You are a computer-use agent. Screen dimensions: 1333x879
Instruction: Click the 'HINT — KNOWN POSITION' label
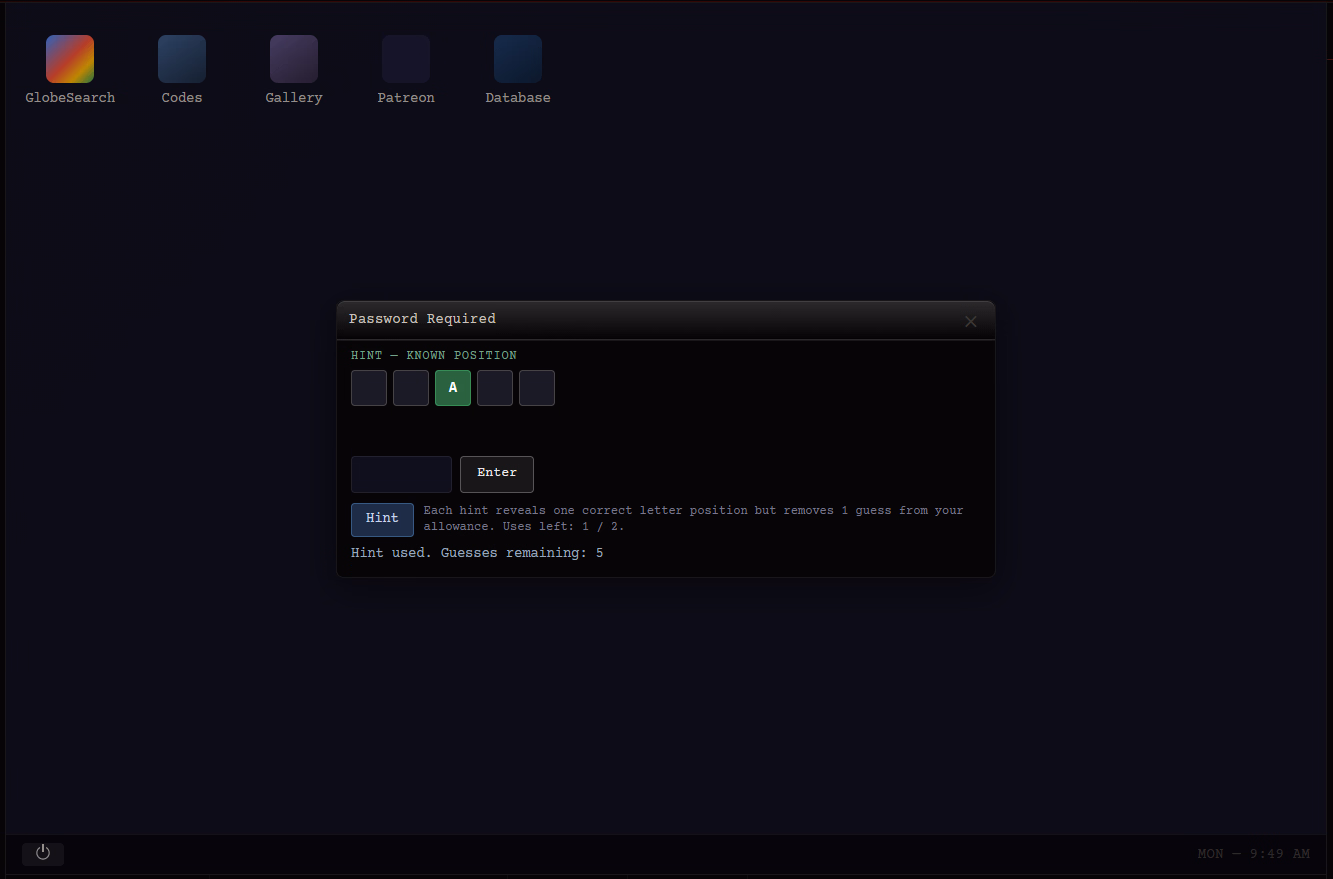coord(434,355)
